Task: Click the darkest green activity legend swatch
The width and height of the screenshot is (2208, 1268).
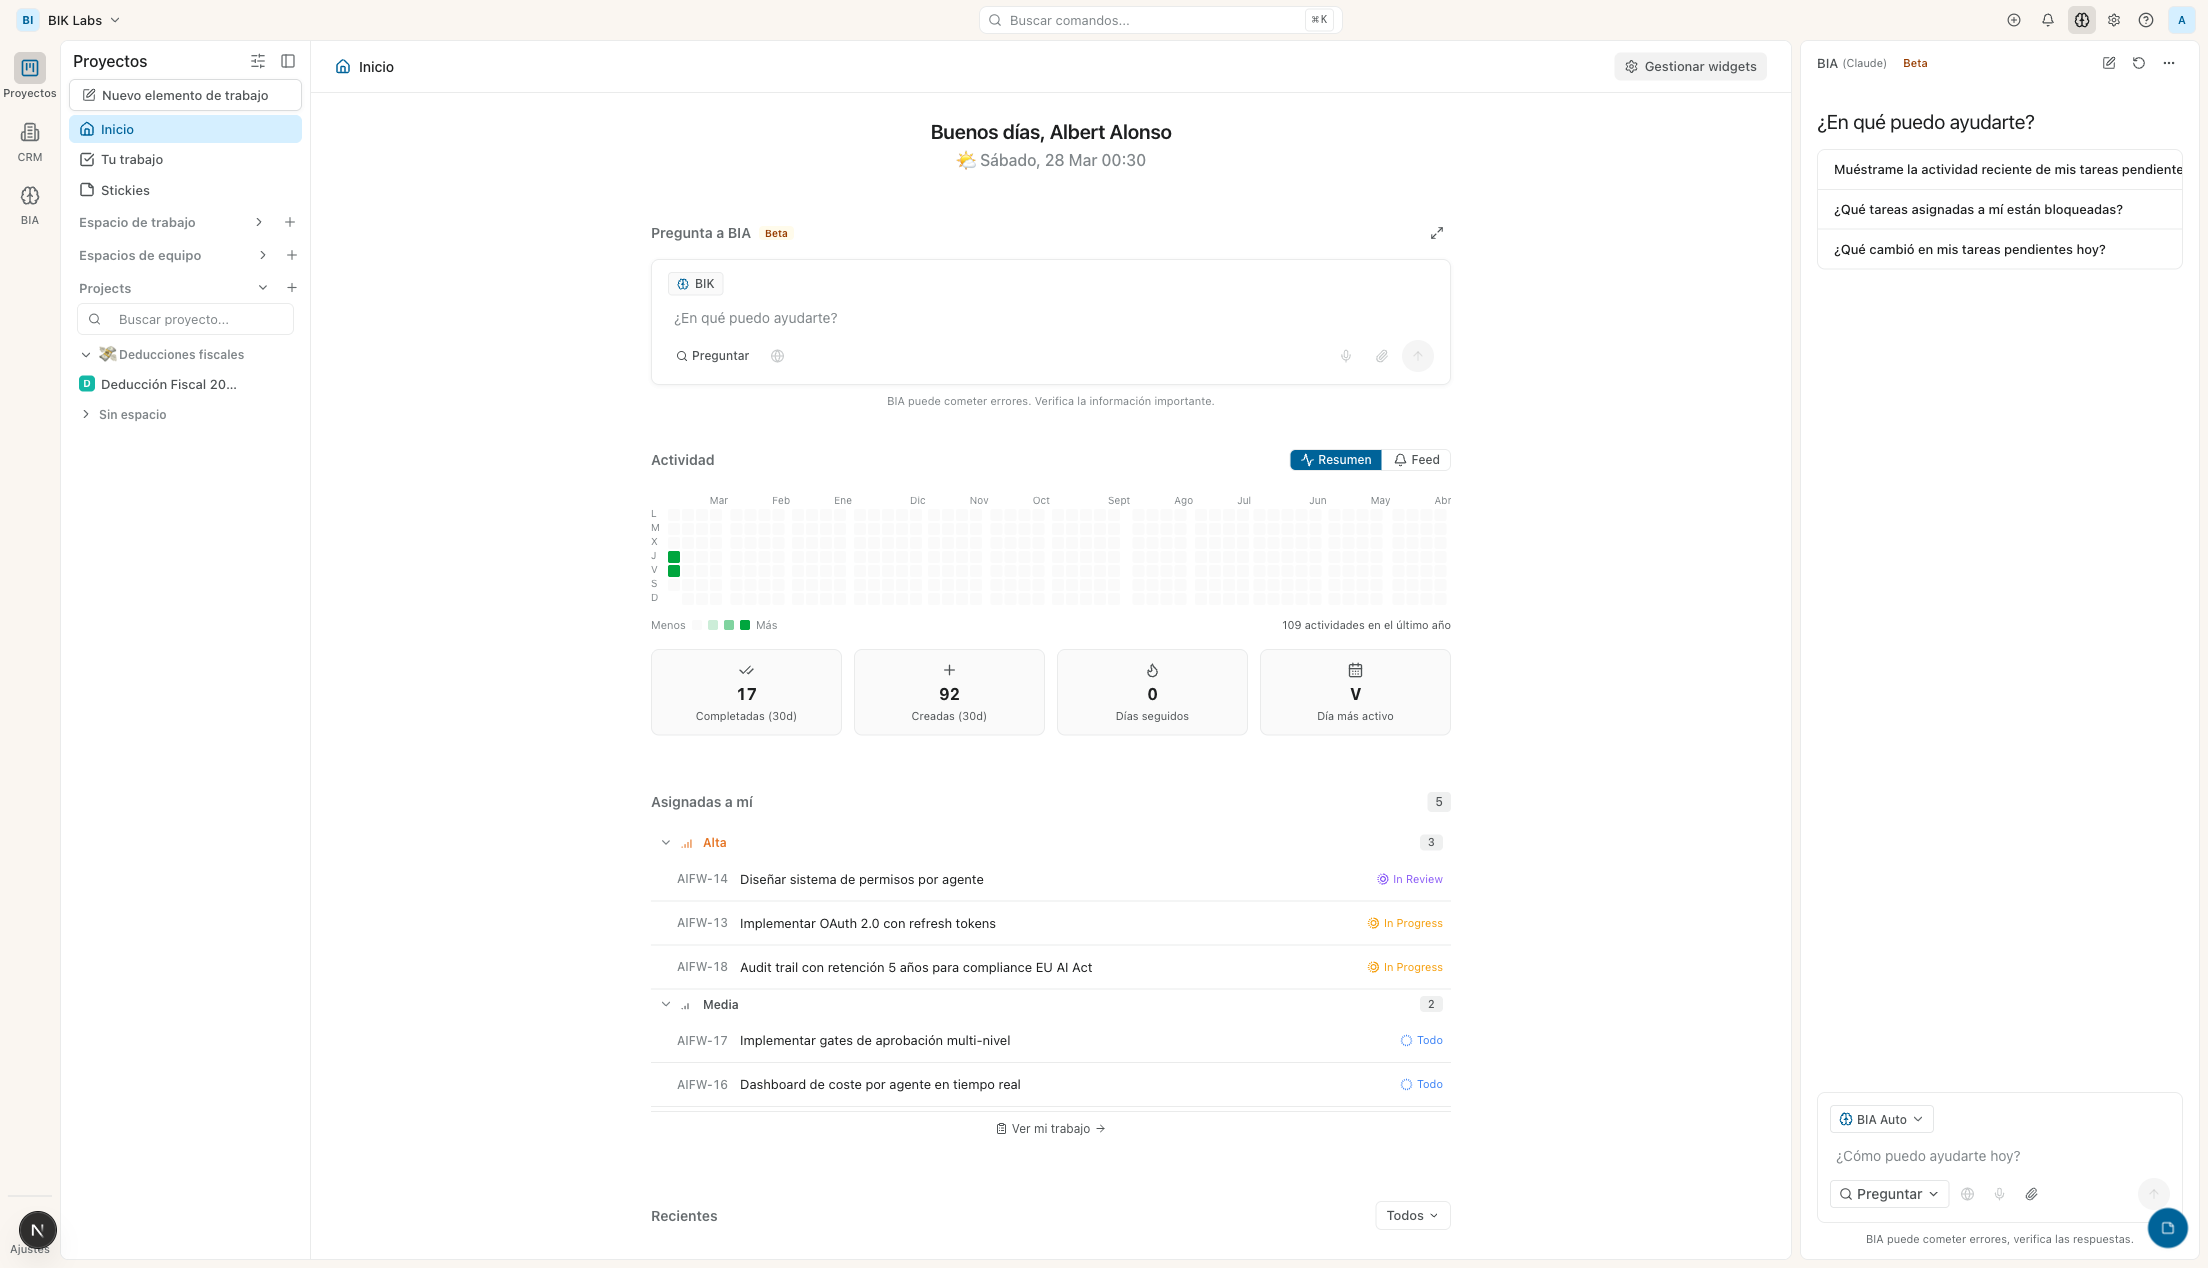Action: [745, 625]
